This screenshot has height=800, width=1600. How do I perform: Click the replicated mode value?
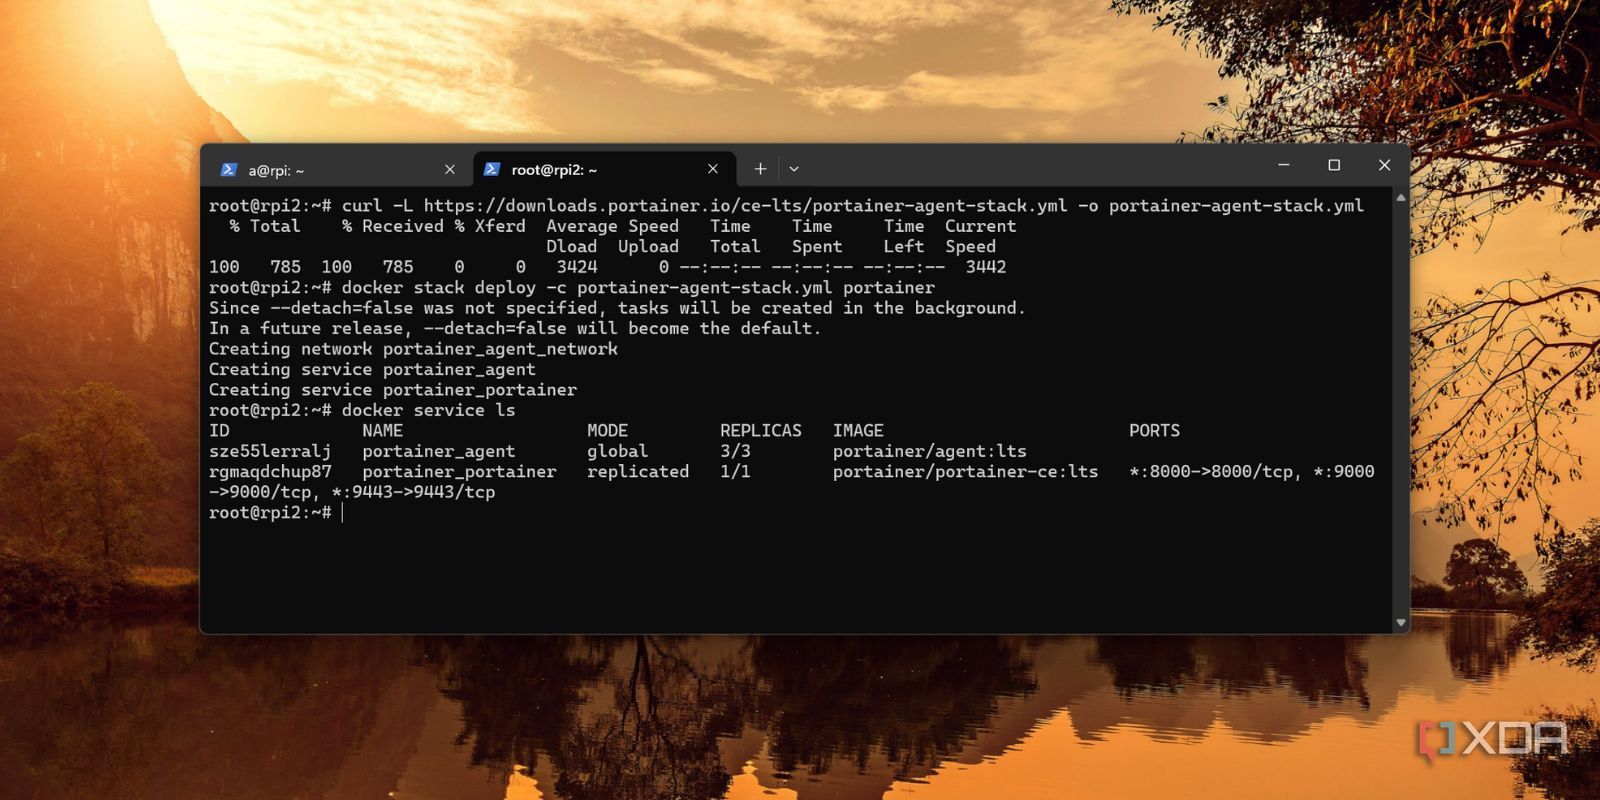[638, 472]
